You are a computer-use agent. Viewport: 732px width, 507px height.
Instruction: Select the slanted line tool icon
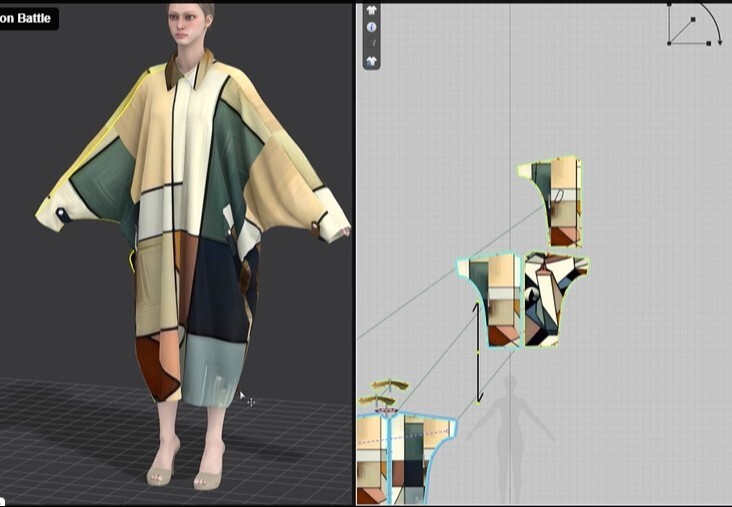pyautogui.click(x=373, y=43)
